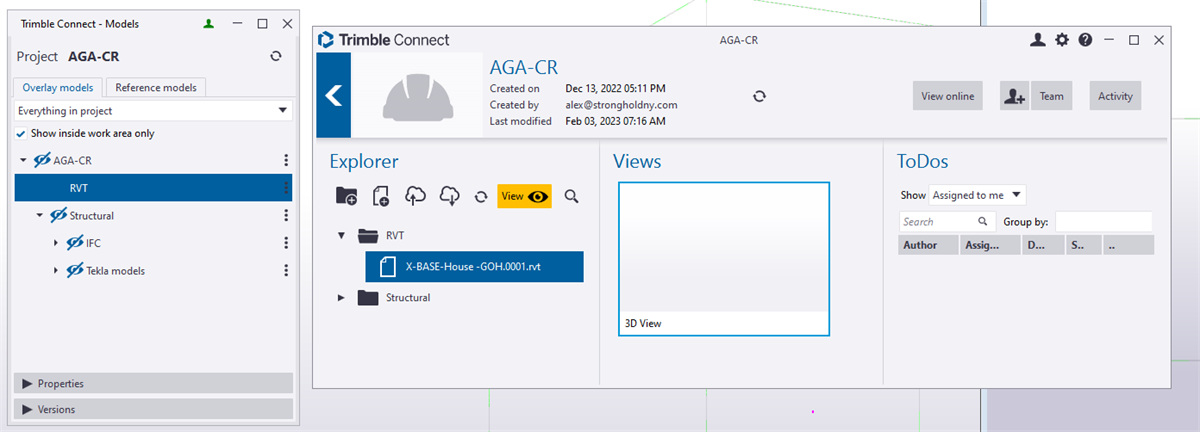Switch to the Overlay models tab
The height and width of the screenshot is (432, 1200).
[58, 87]
